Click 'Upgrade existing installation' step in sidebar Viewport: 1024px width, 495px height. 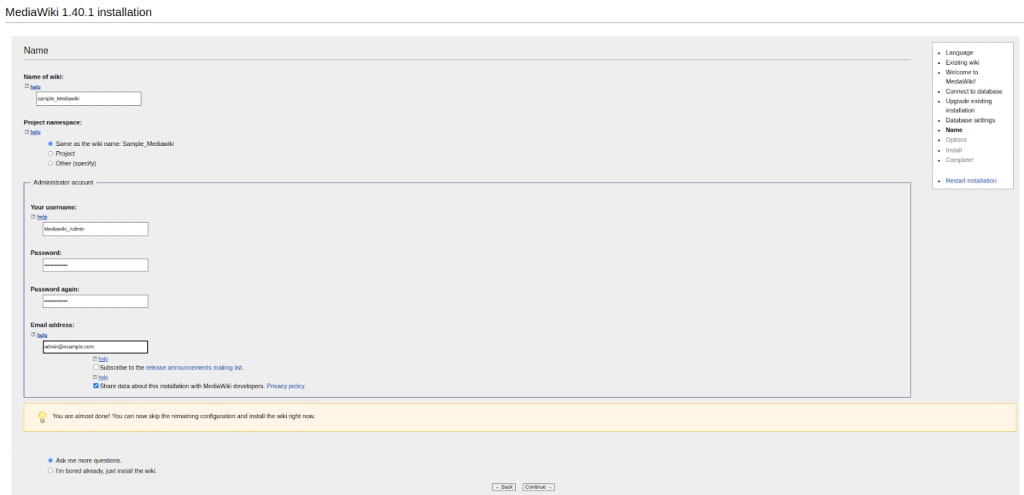(968, 106)
